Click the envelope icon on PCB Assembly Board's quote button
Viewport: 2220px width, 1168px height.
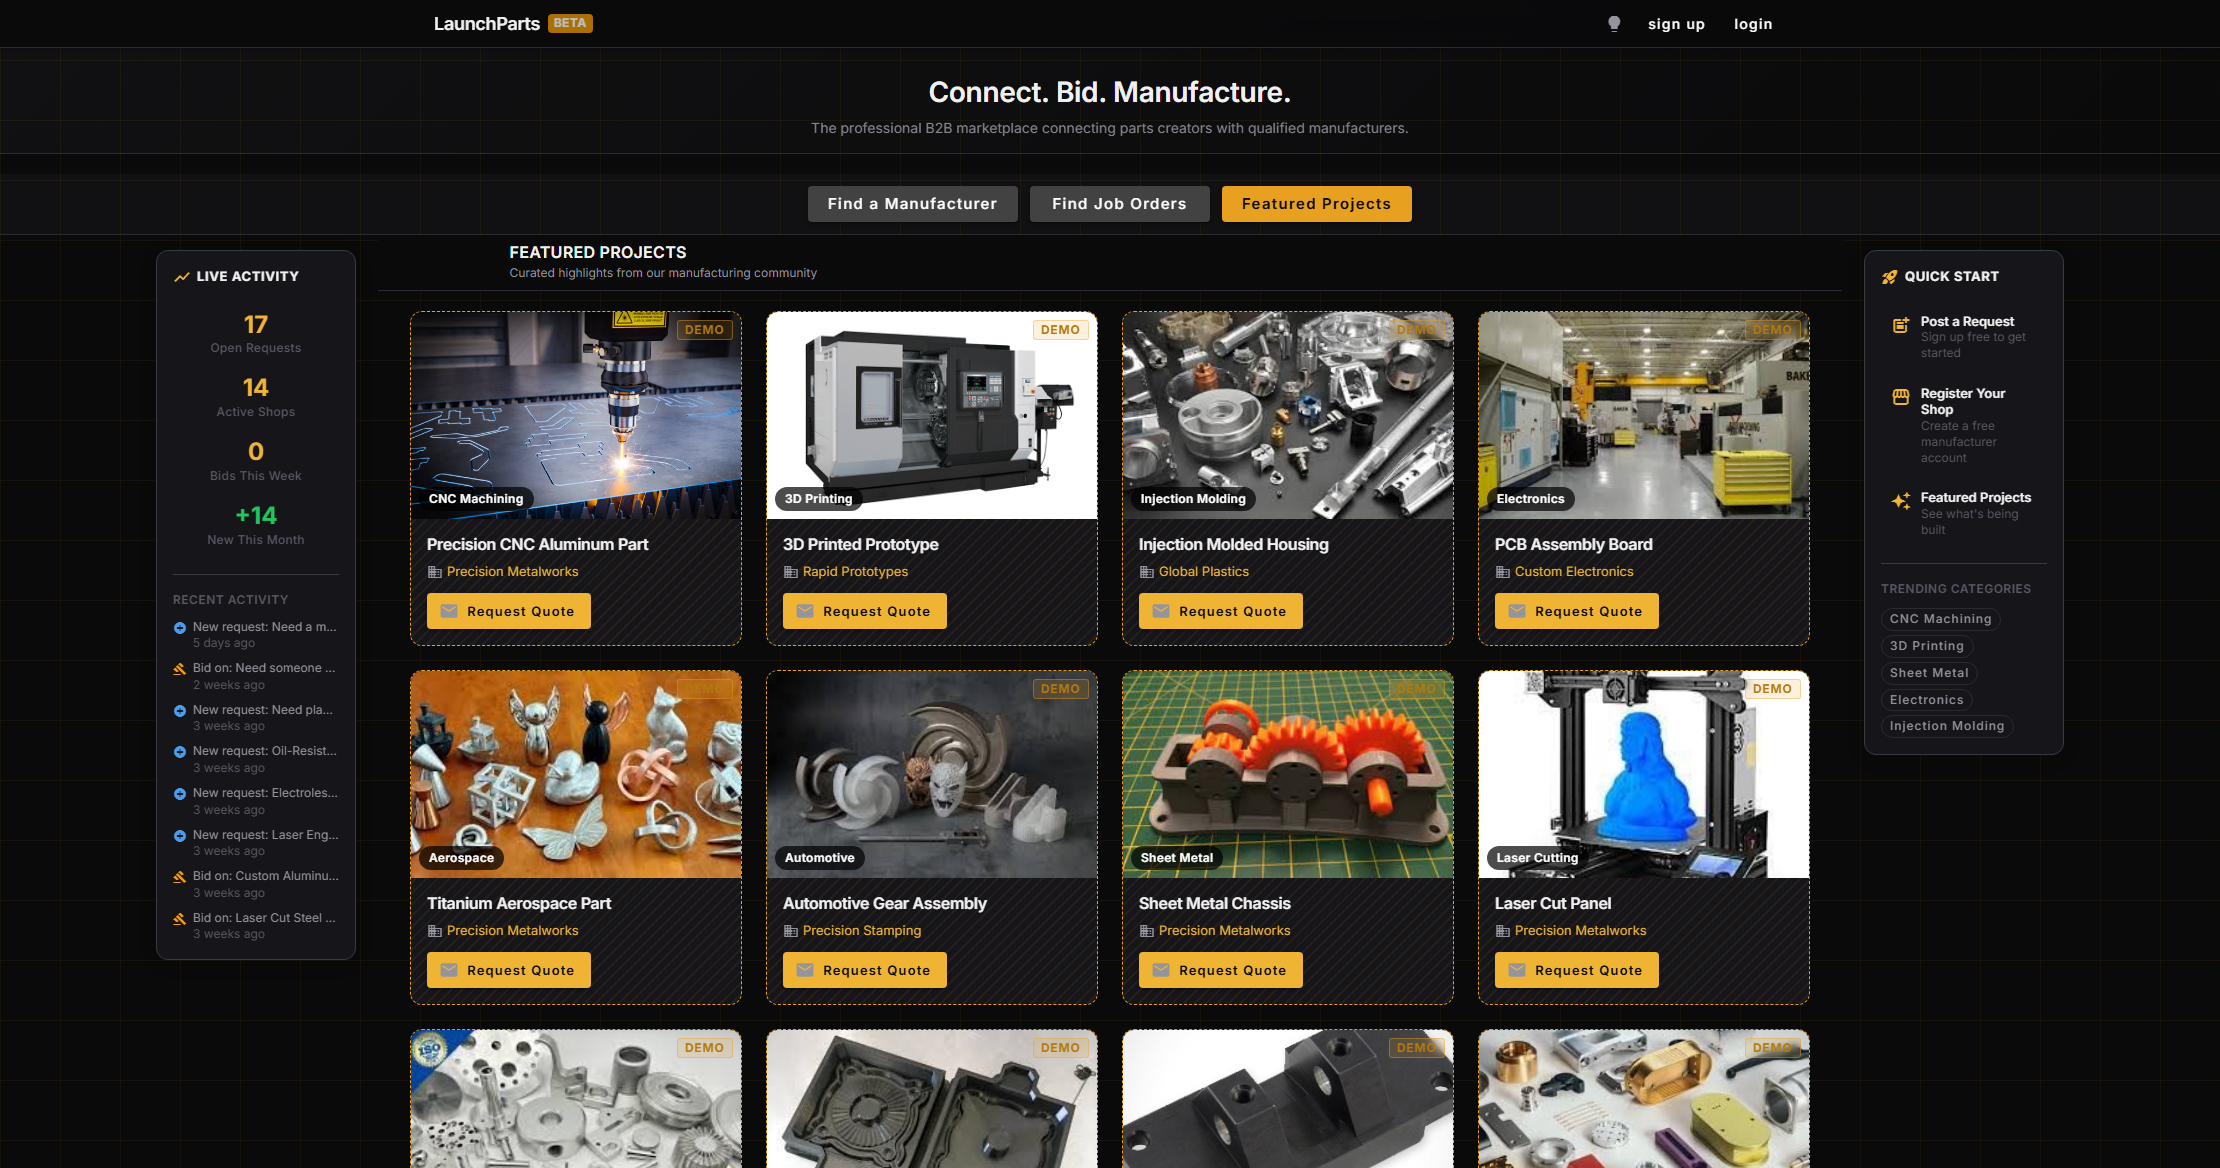1516,611
